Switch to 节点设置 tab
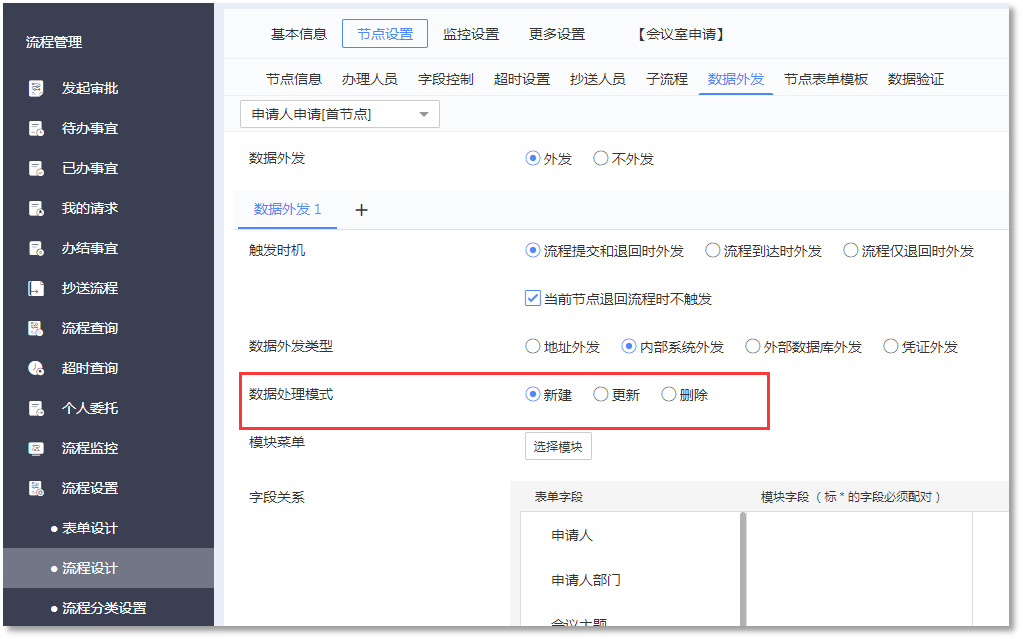The width and height of the screenshot is (1023, 639). pyautogui.click(x=385, y=34)
